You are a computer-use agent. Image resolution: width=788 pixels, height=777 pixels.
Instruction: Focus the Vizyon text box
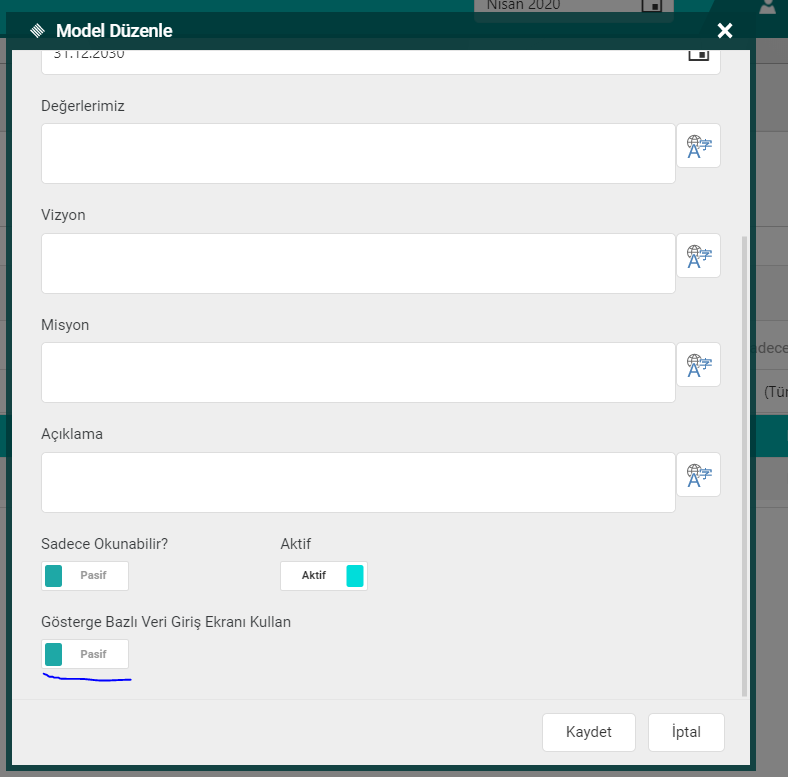pos(358,264)
